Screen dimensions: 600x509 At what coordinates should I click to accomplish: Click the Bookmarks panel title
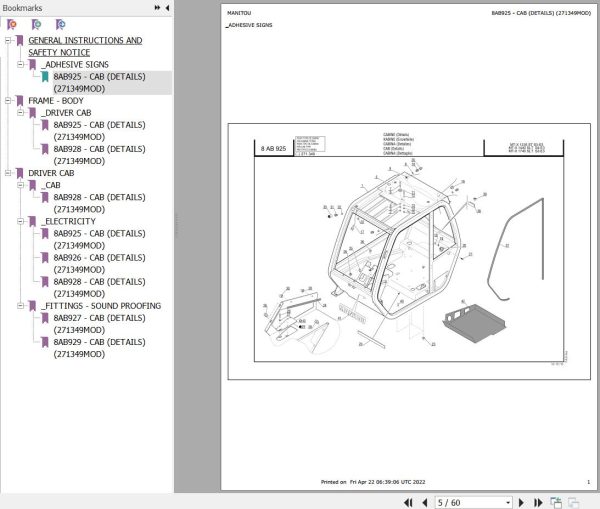(x=22, y=8)
